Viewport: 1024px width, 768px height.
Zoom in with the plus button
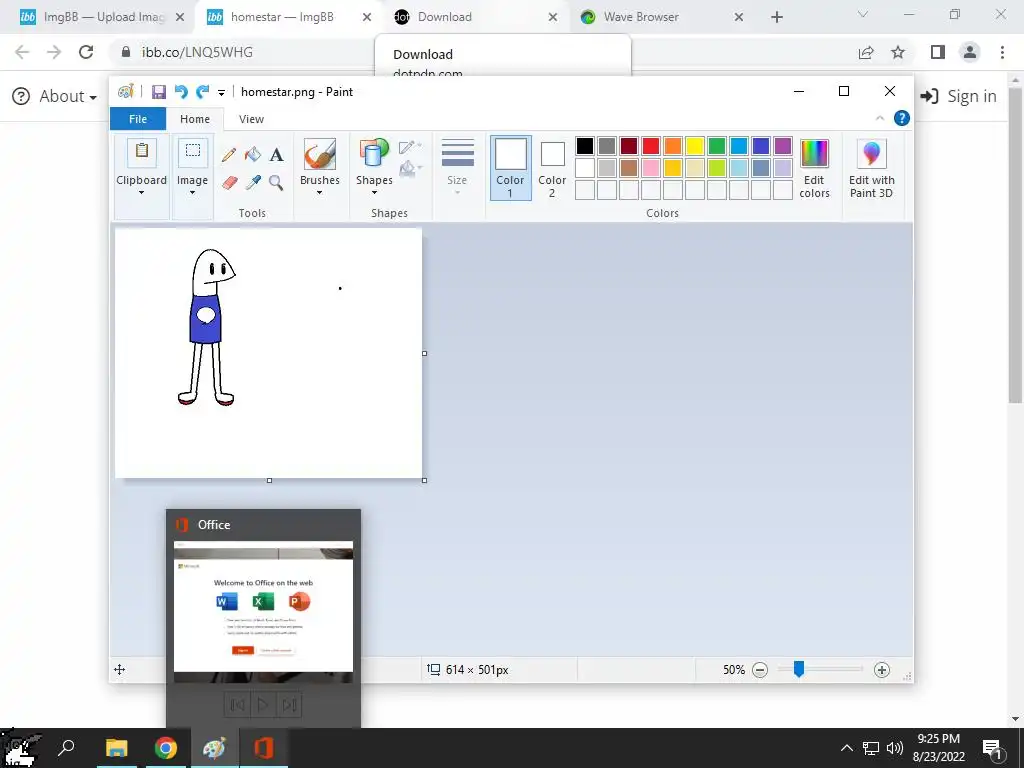pos(882,670)
